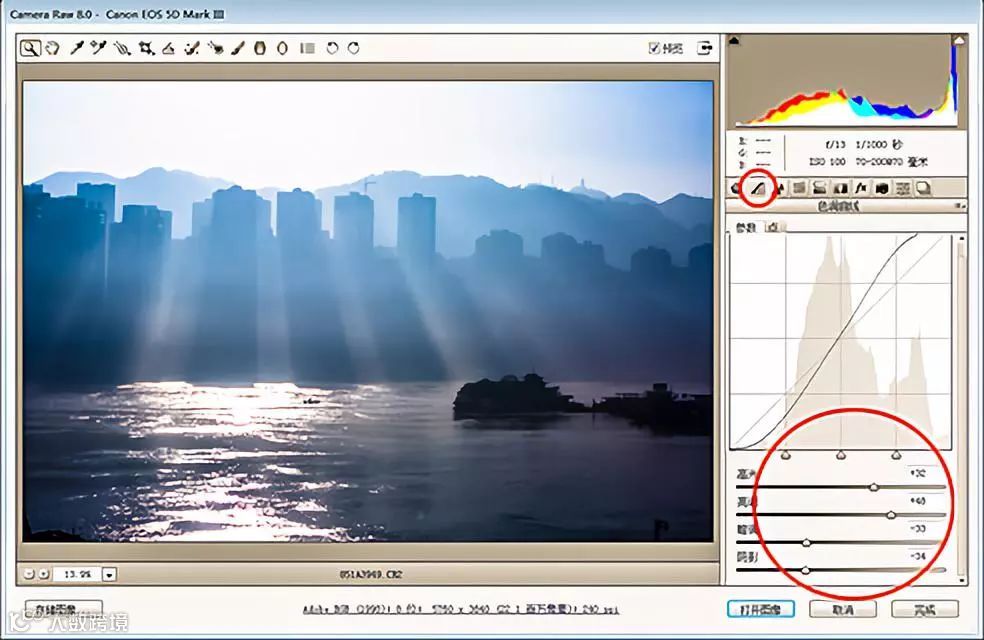Choose the Graduated Filter tool
984x640 pixels.
(260, 48)
